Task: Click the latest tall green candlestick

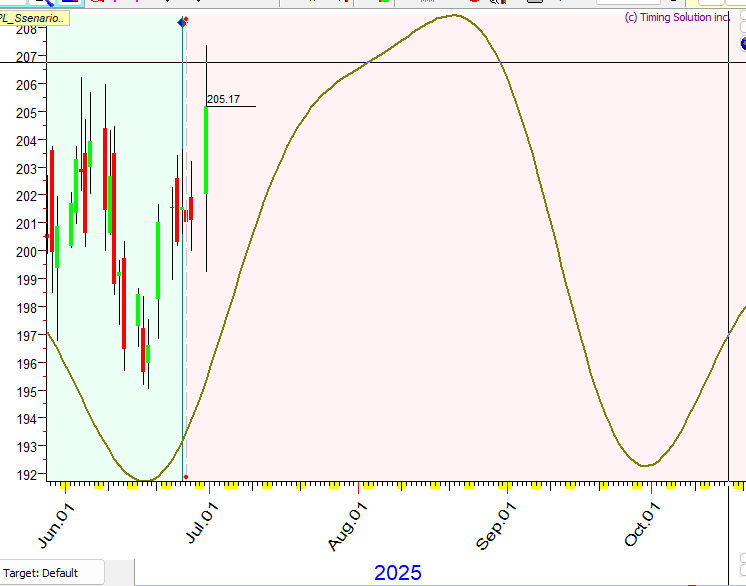Action: click(206, 150)
